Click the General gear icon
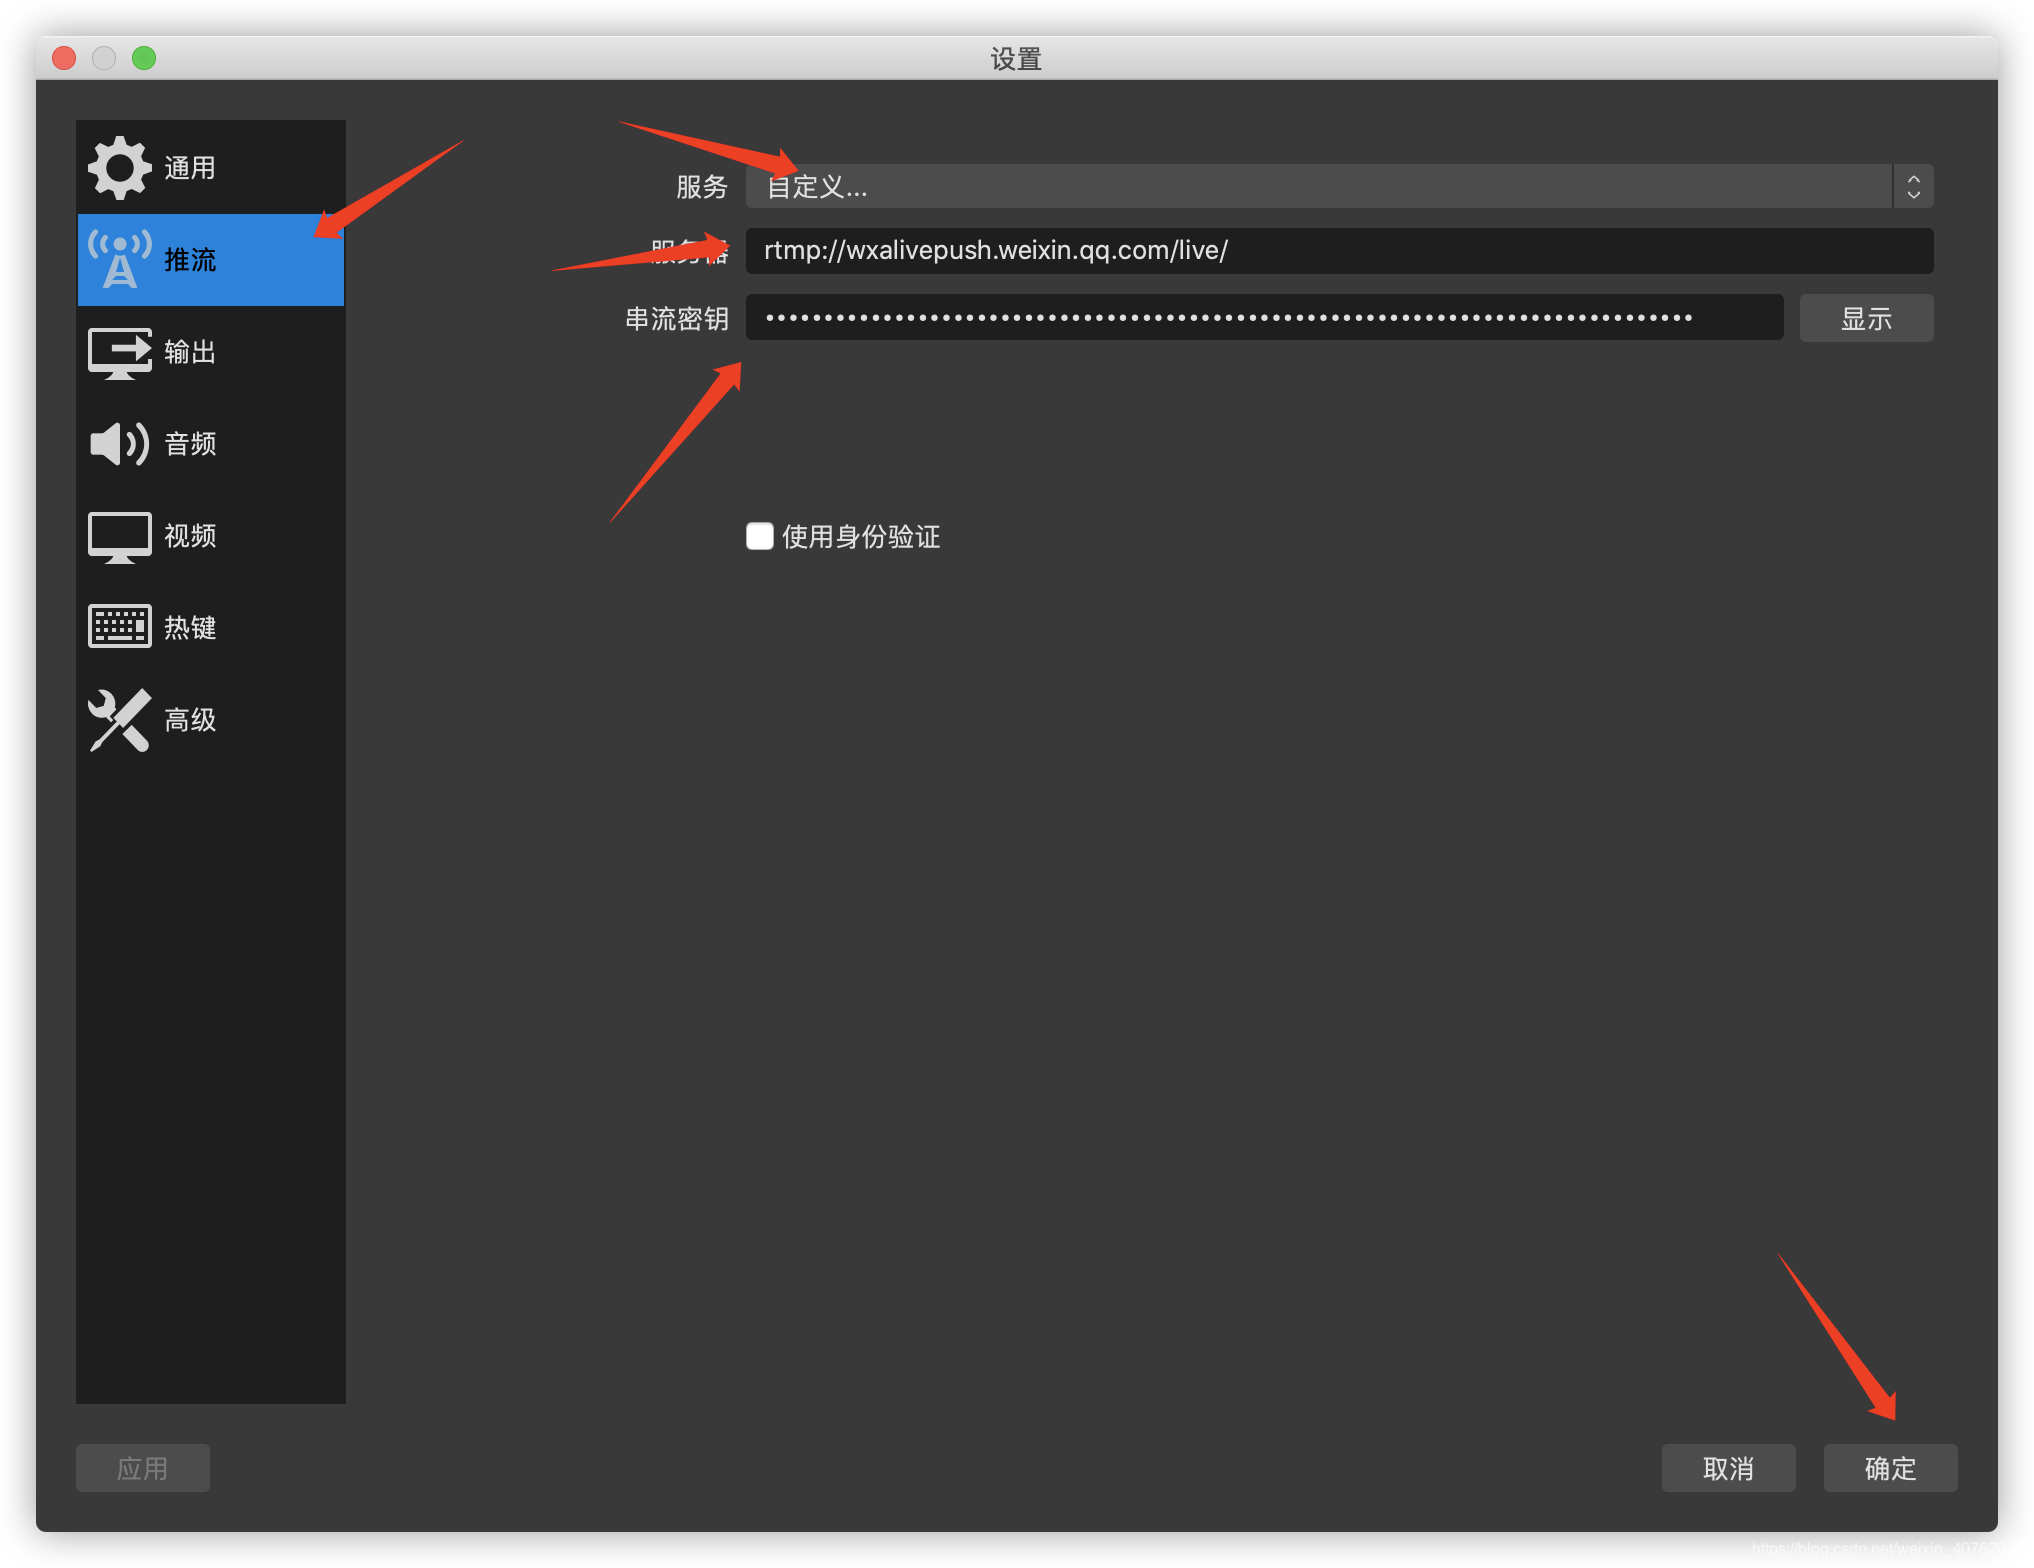 (119, 167)
